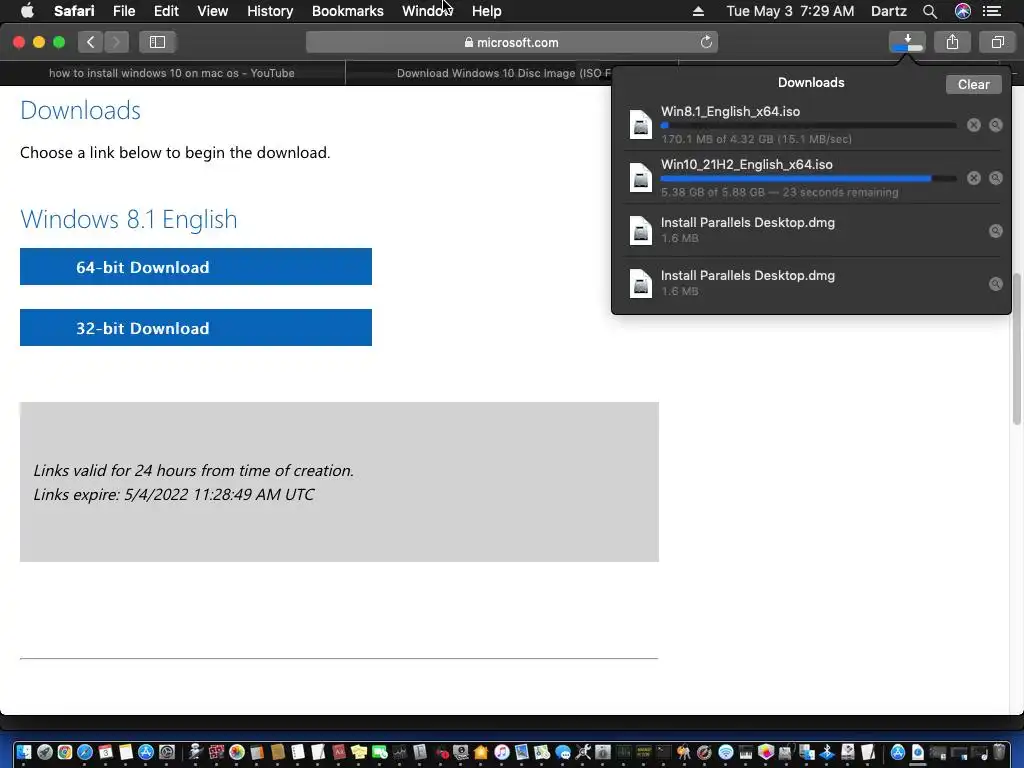This screenshot has width=1024, height=768.
Task: Close the Downloads popover via toolbar download icon
Action: tap(907, 42)
